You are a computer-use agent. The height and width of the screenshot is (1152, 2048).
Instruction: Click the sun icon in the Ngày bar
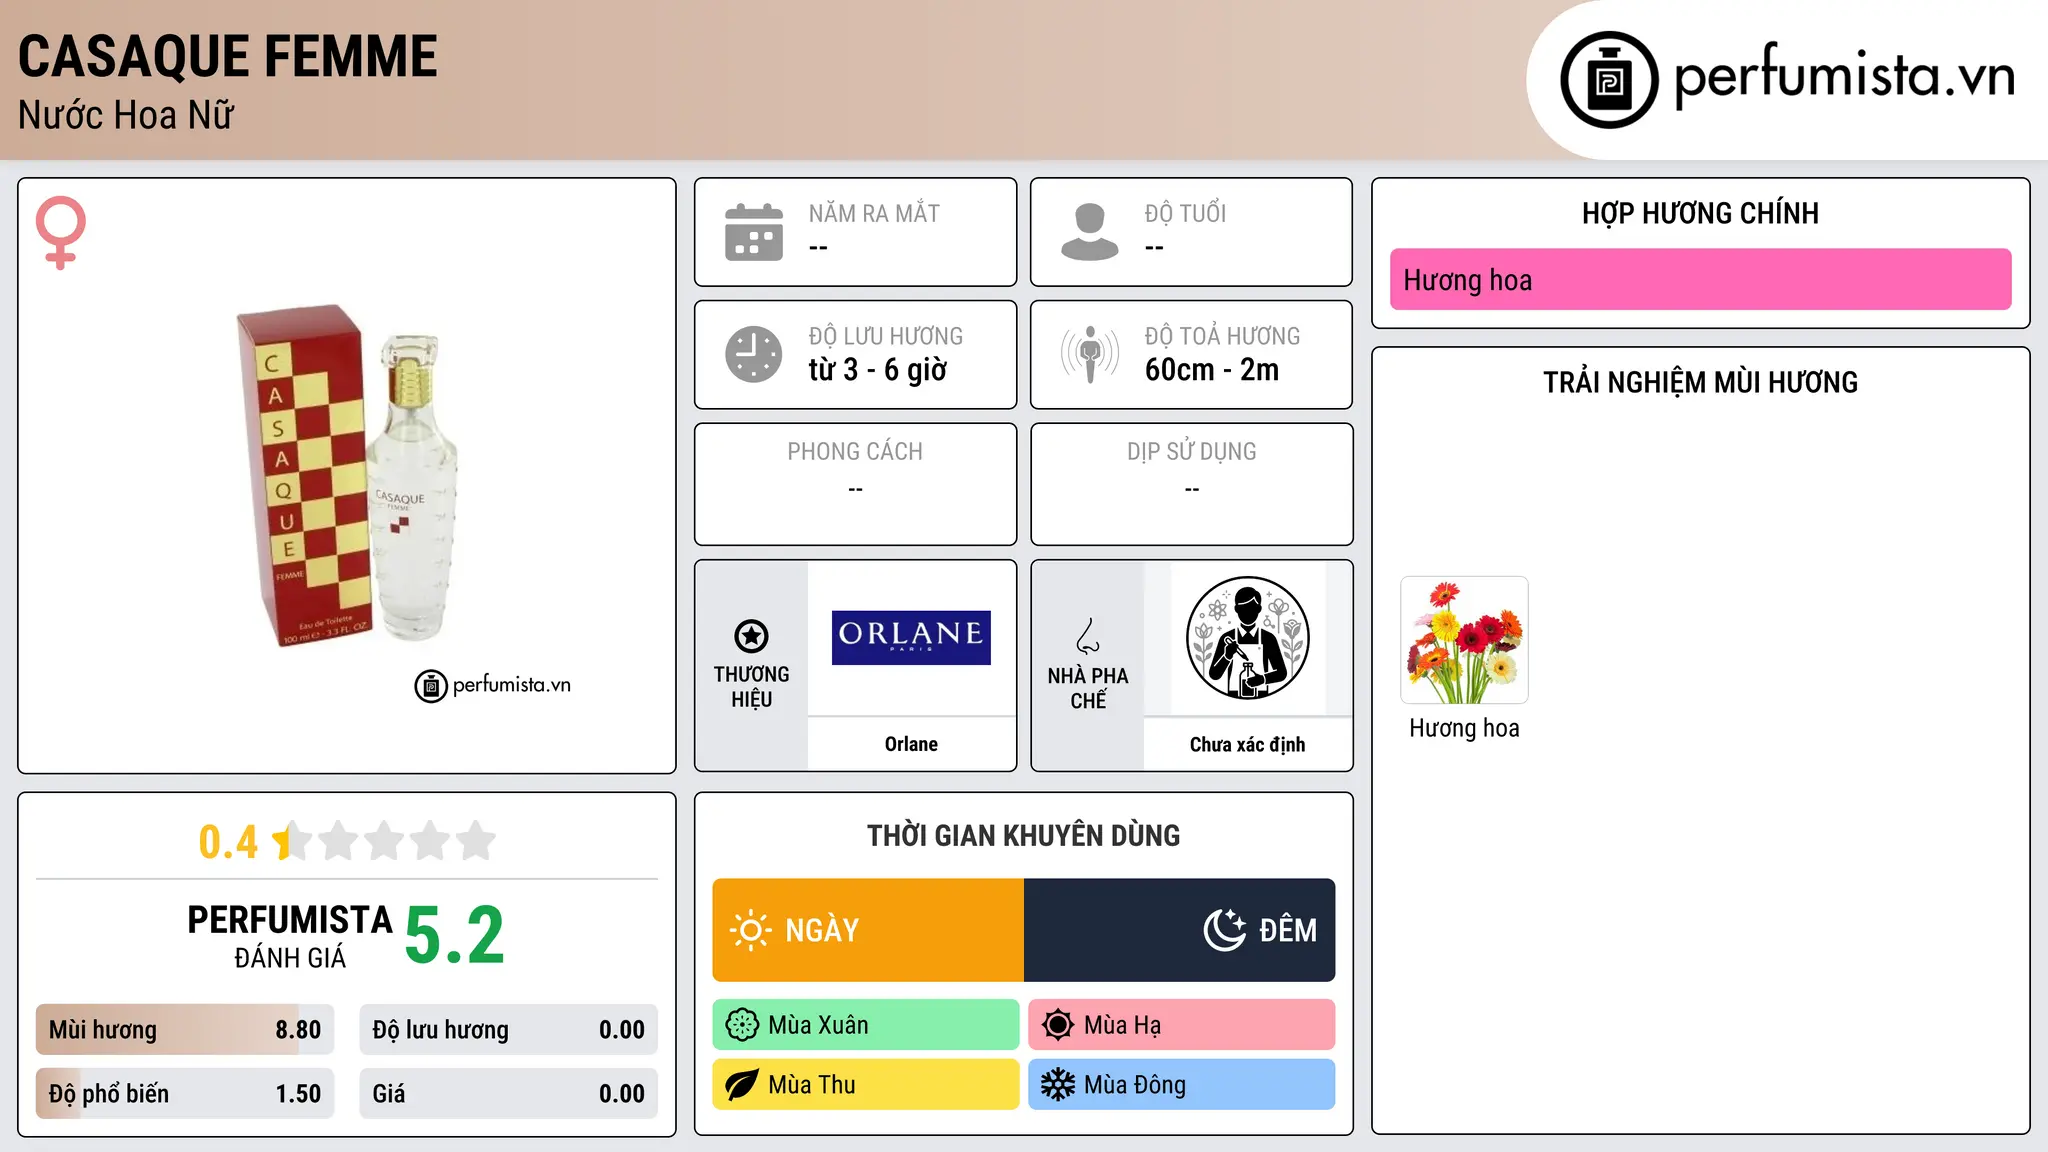750,930
